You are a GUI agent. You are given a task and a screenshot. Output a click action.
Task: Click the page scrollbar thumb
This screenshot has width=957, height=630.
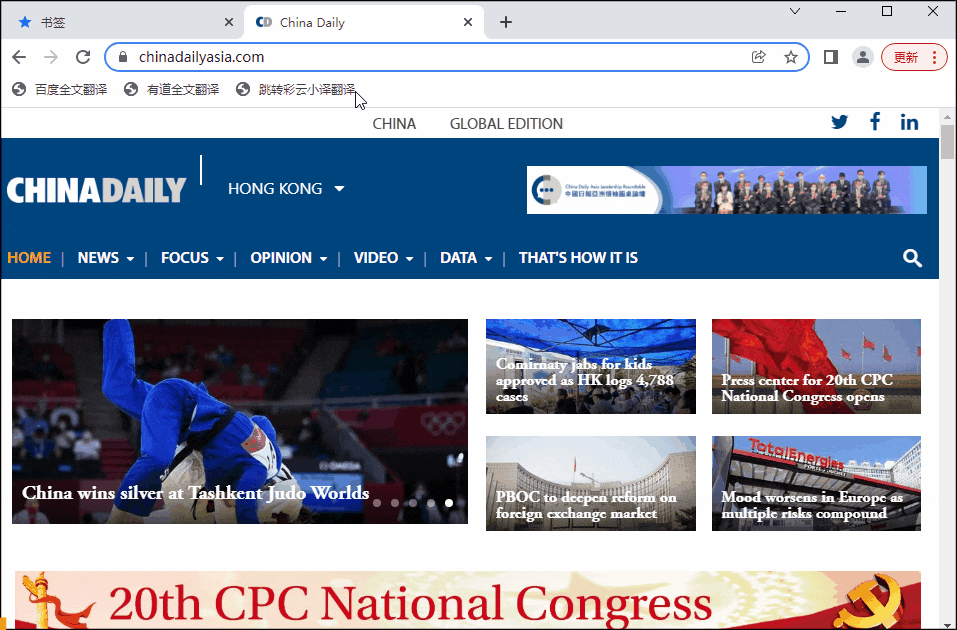[947, 142]
